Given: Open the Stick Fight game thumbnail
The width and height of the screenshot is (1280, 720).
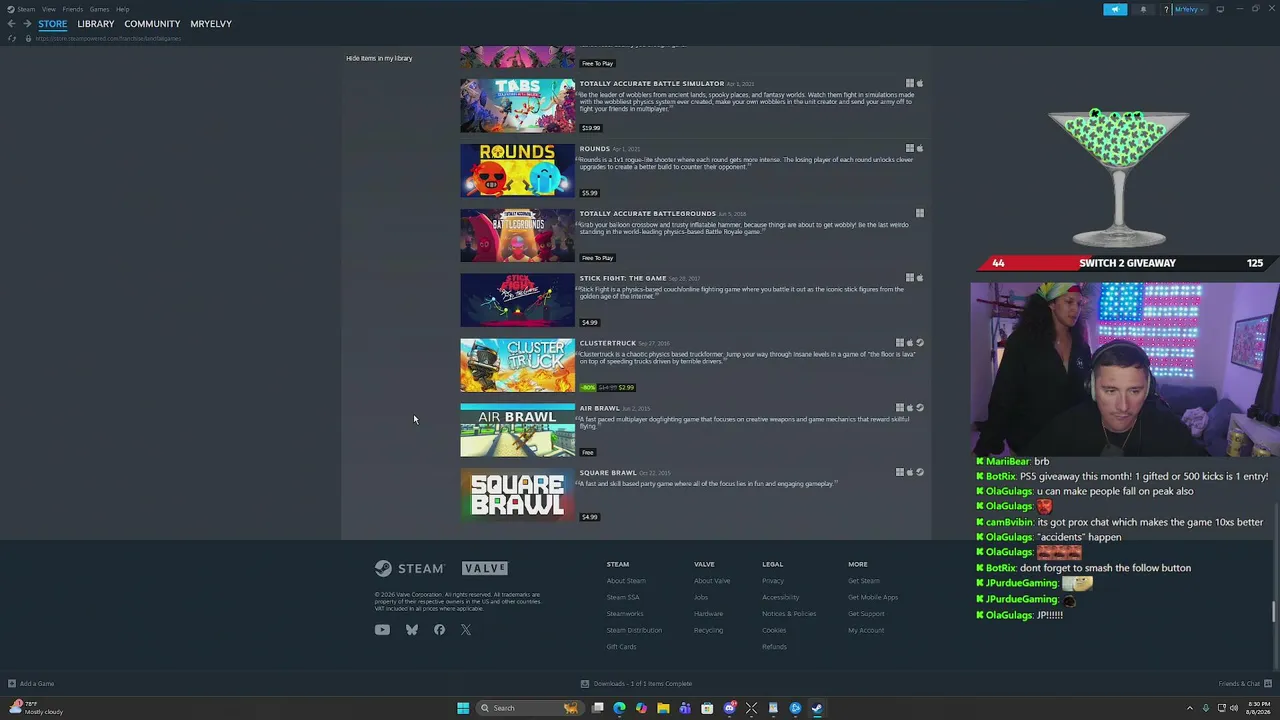Looking at the screenshot, I should (517, 300).
